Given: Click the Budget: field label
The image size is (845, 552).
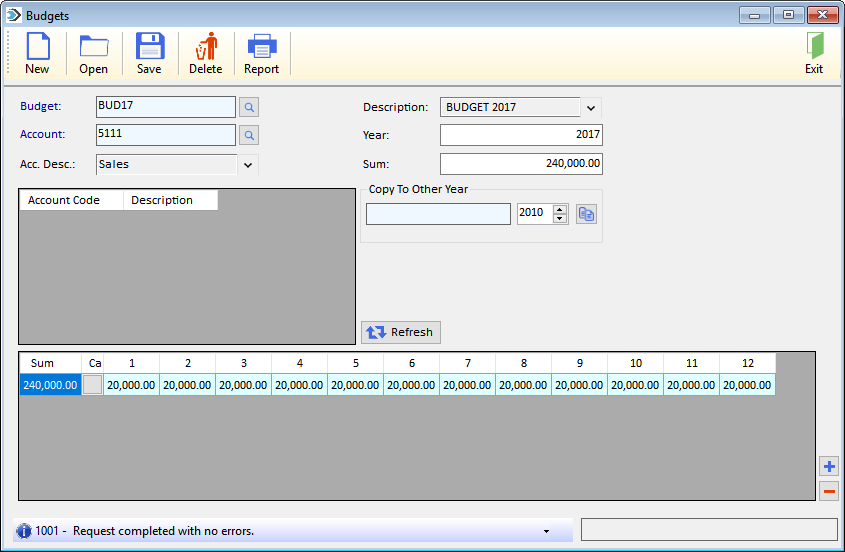Looking at the screenshot, I should (41, 106).
